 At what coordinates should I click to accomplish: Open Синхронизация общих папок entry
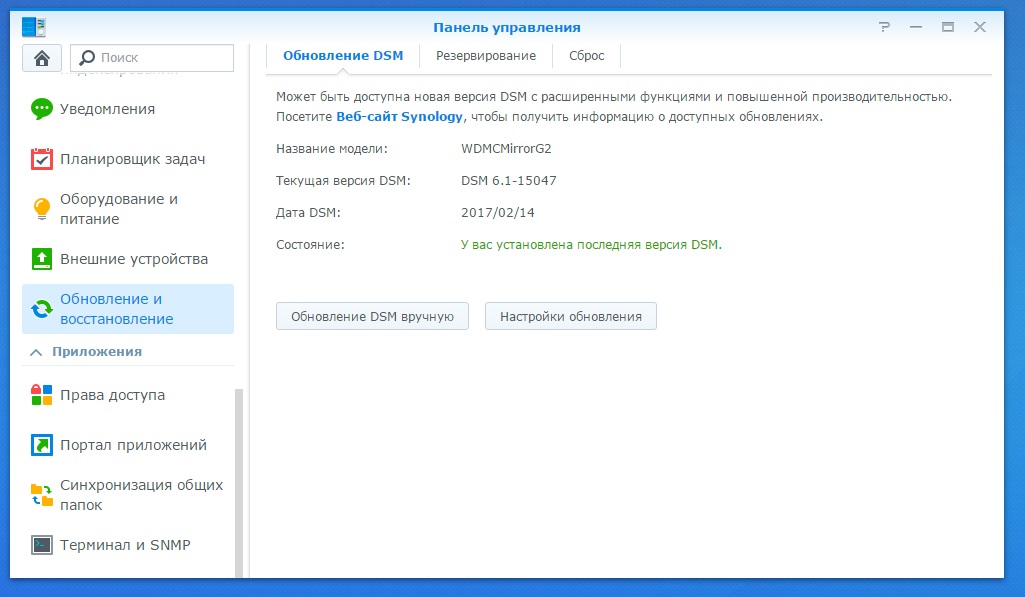click(127, 495)
